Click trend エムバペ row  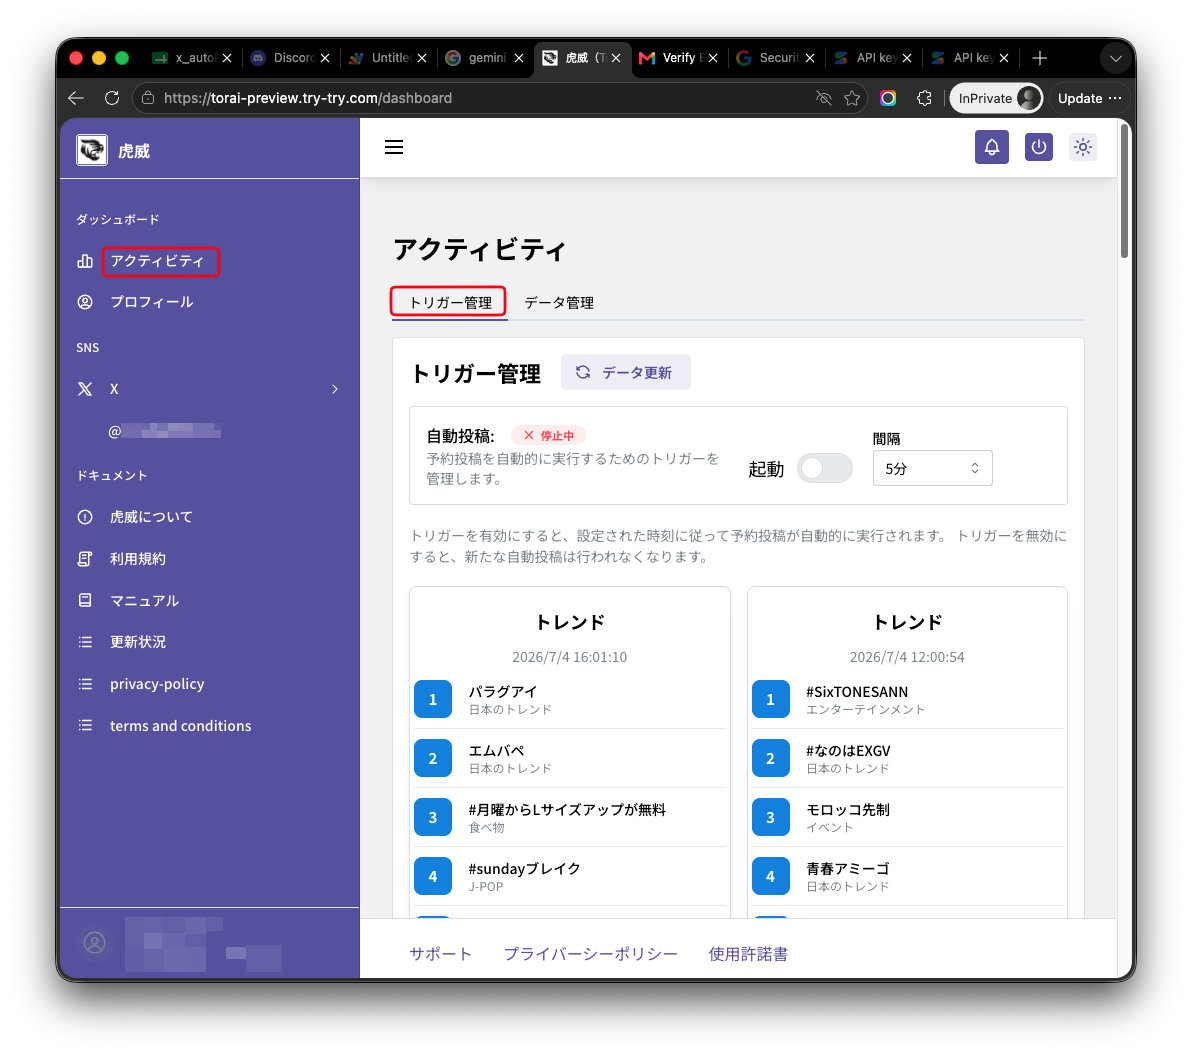569,759
